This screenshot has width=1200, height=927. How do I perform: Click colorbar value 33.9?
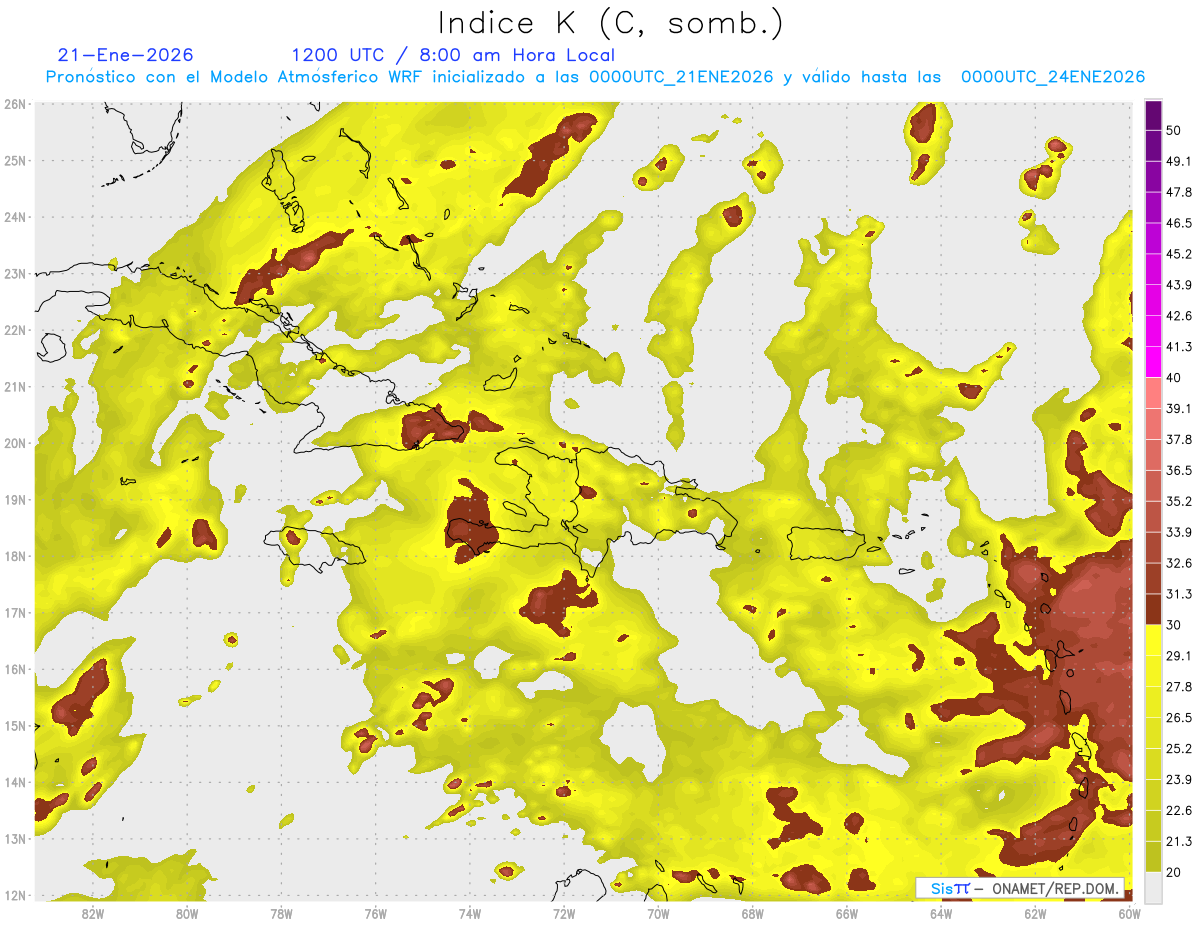click(x=1178, y=532)
